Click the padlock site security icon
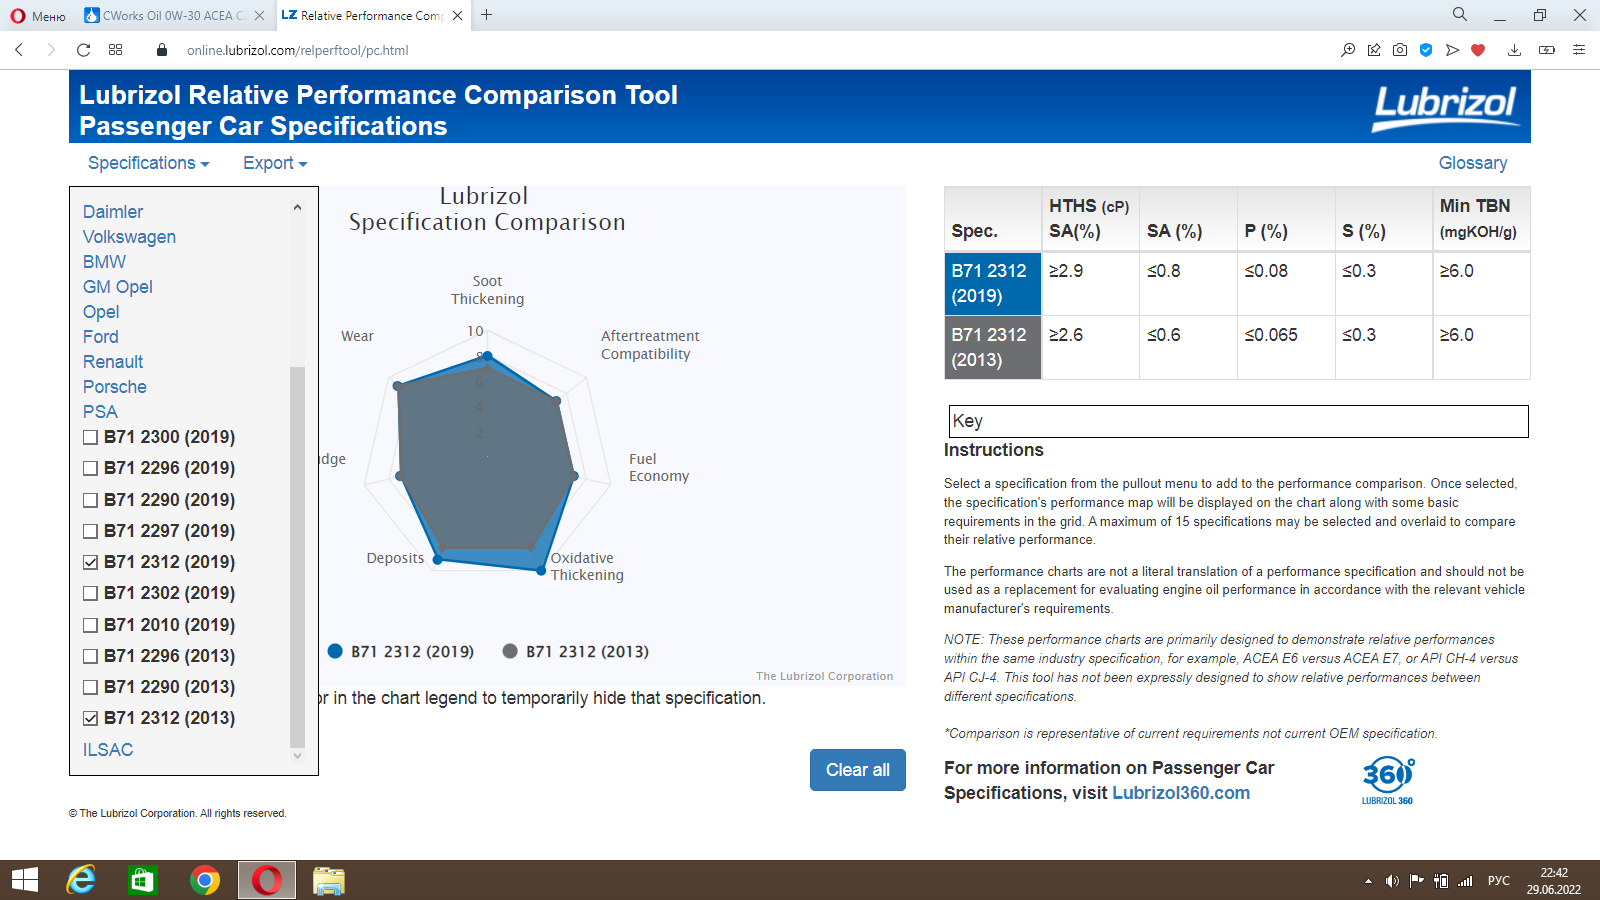 click(x=162, y=50)
